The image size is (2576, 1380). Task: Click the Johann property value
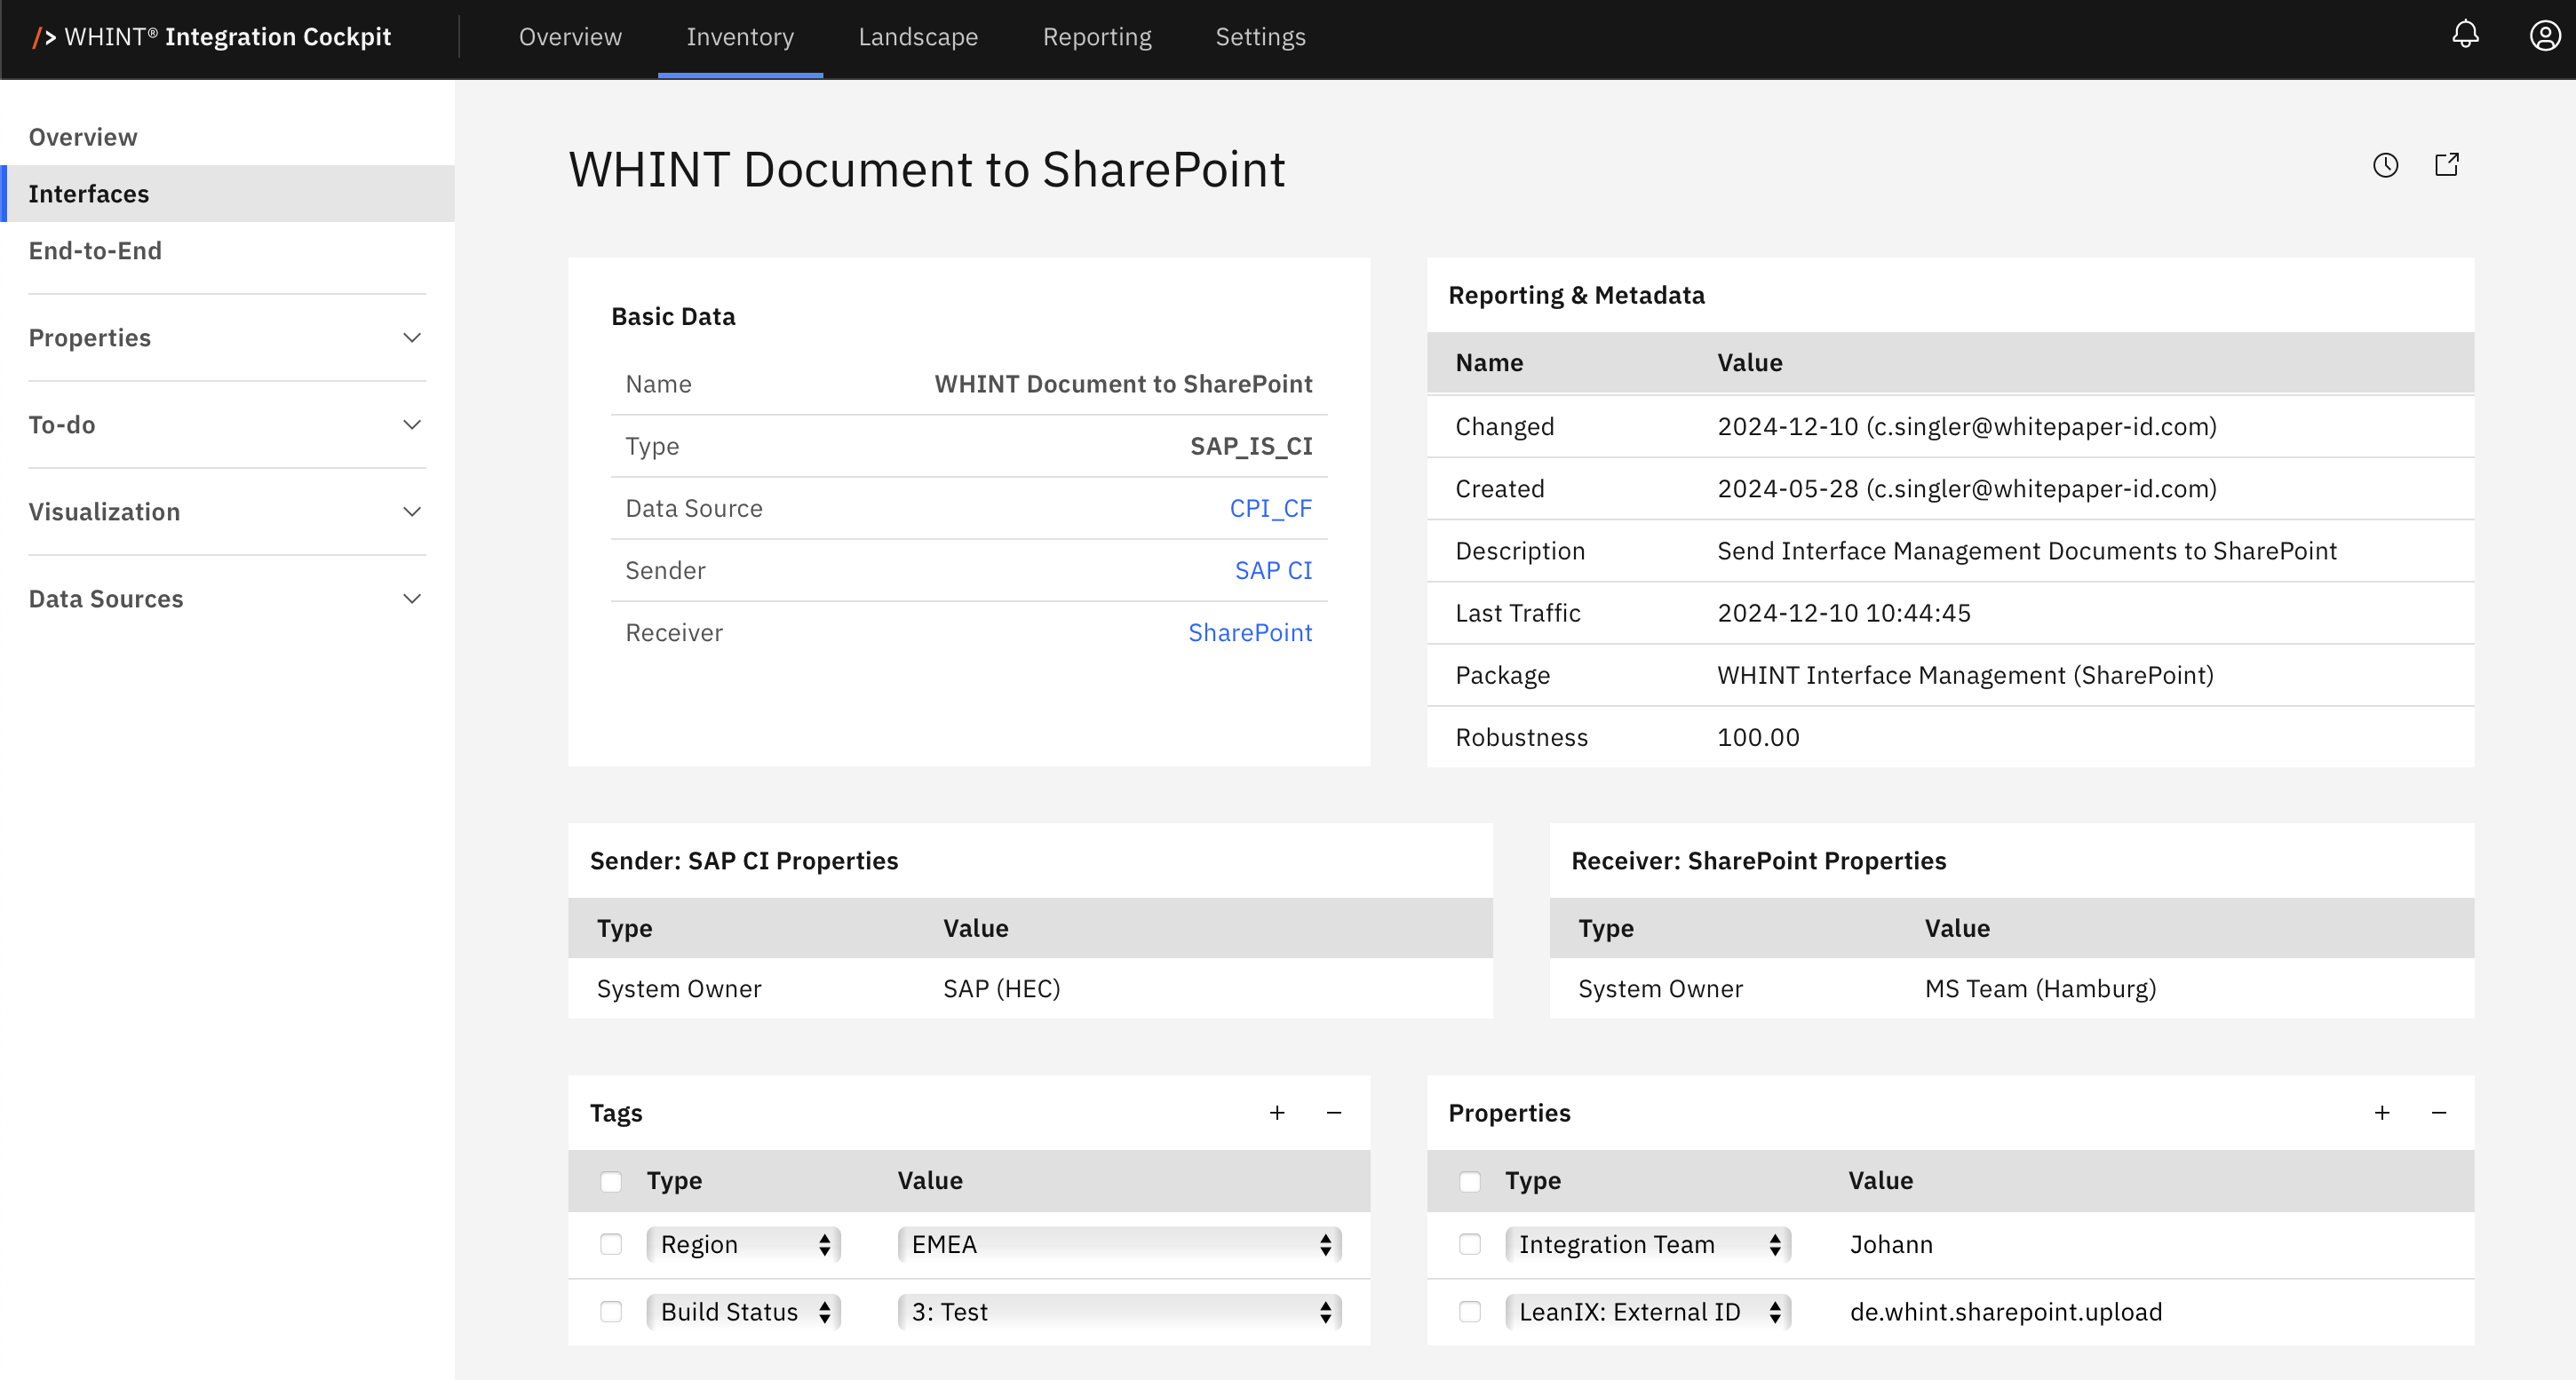click(1891, 1244)
